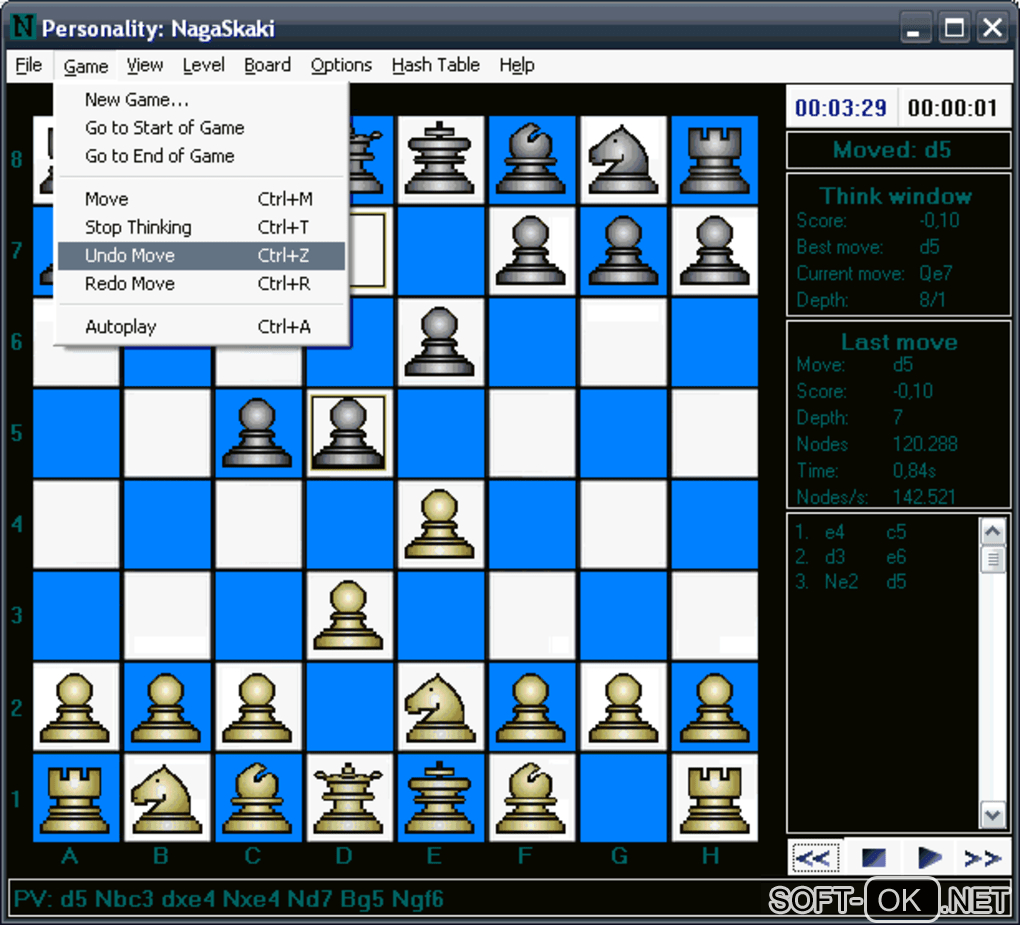Select the black knight on g8
The width and height of the screenshot is (1020, 925).
[x=623, y=159]
